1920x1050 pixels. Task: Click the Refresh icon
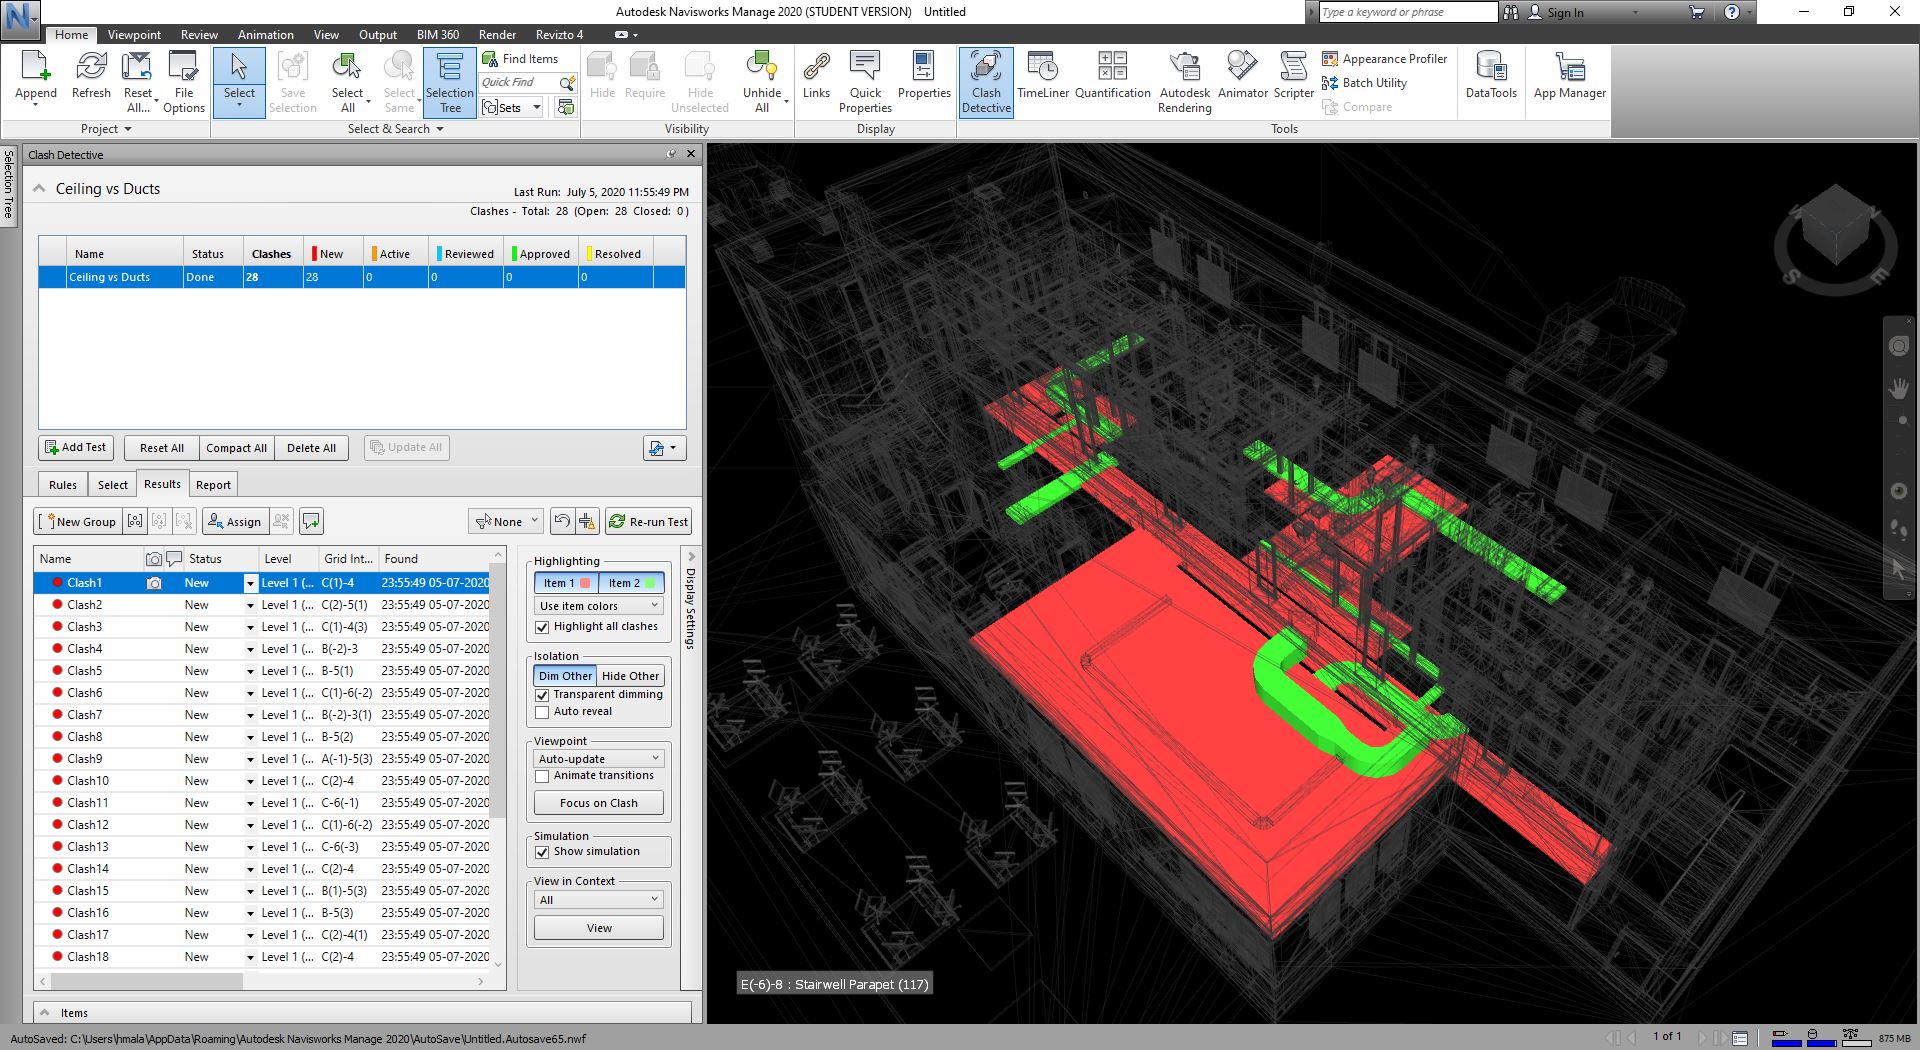(x=91, y=78)
